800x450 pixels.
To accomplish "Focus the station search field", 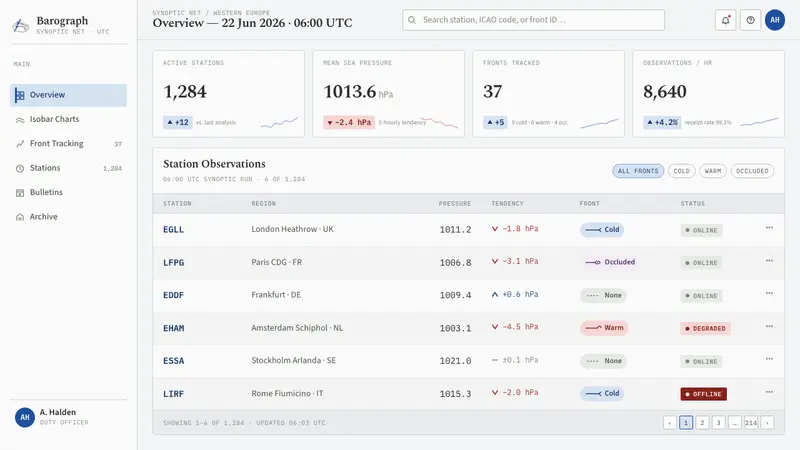I will [x=533, y=20].
